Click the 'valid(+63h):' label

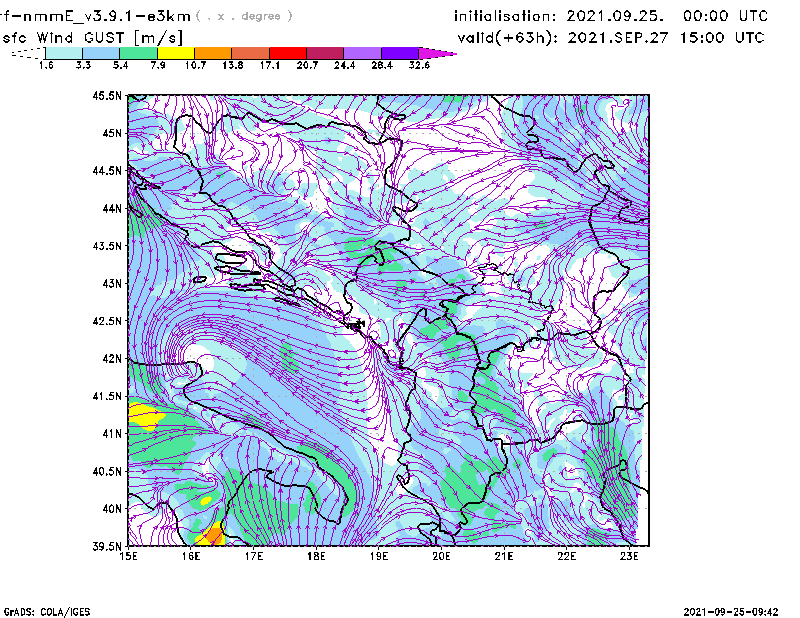[x=508, y=38]
